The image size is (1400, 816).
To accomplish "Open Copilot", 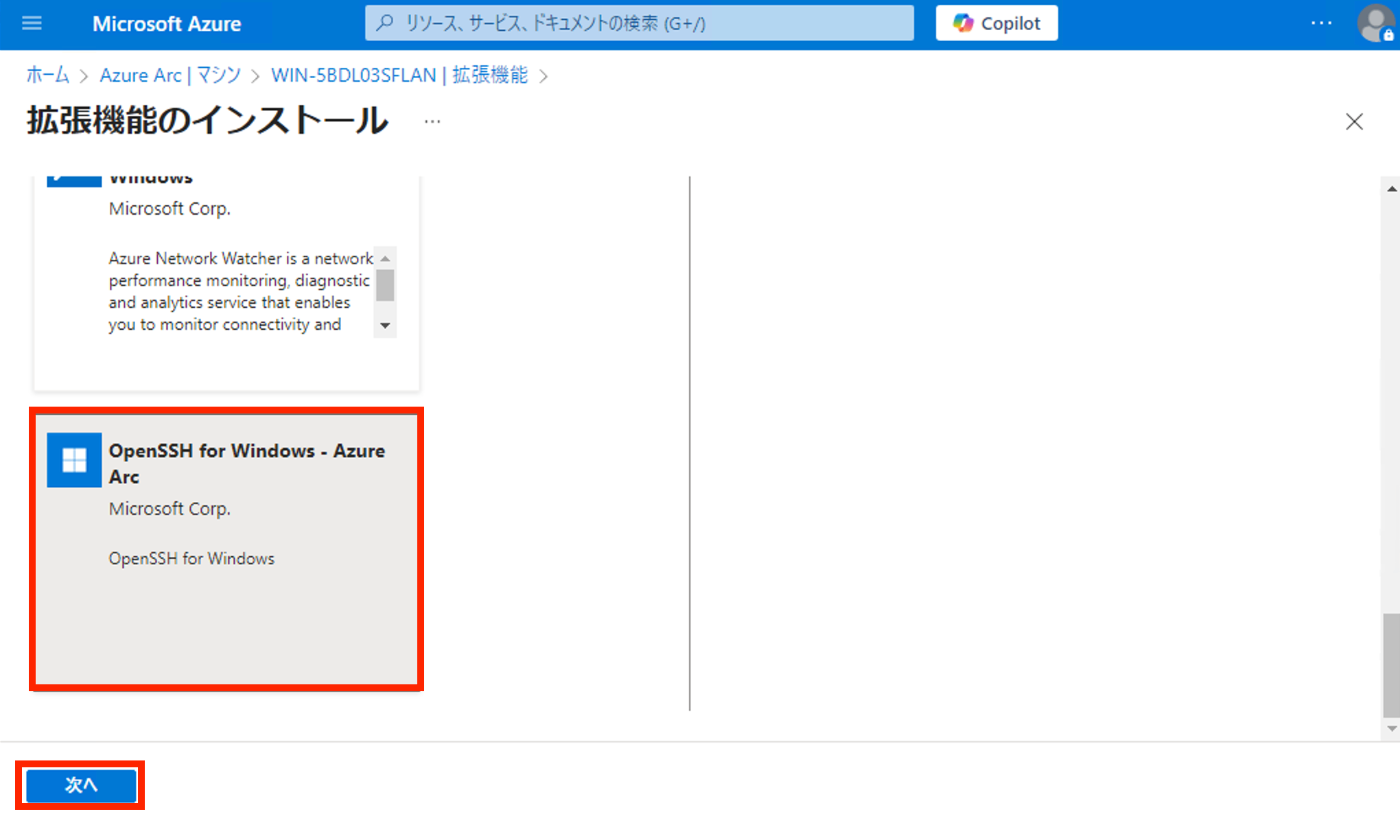I will tap(996, 23).
